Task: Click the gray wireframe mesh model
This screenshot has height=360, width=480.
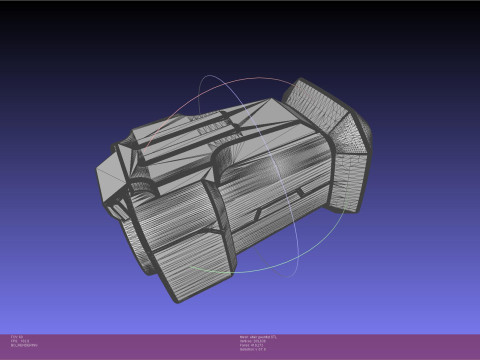Action: point(233,190)
